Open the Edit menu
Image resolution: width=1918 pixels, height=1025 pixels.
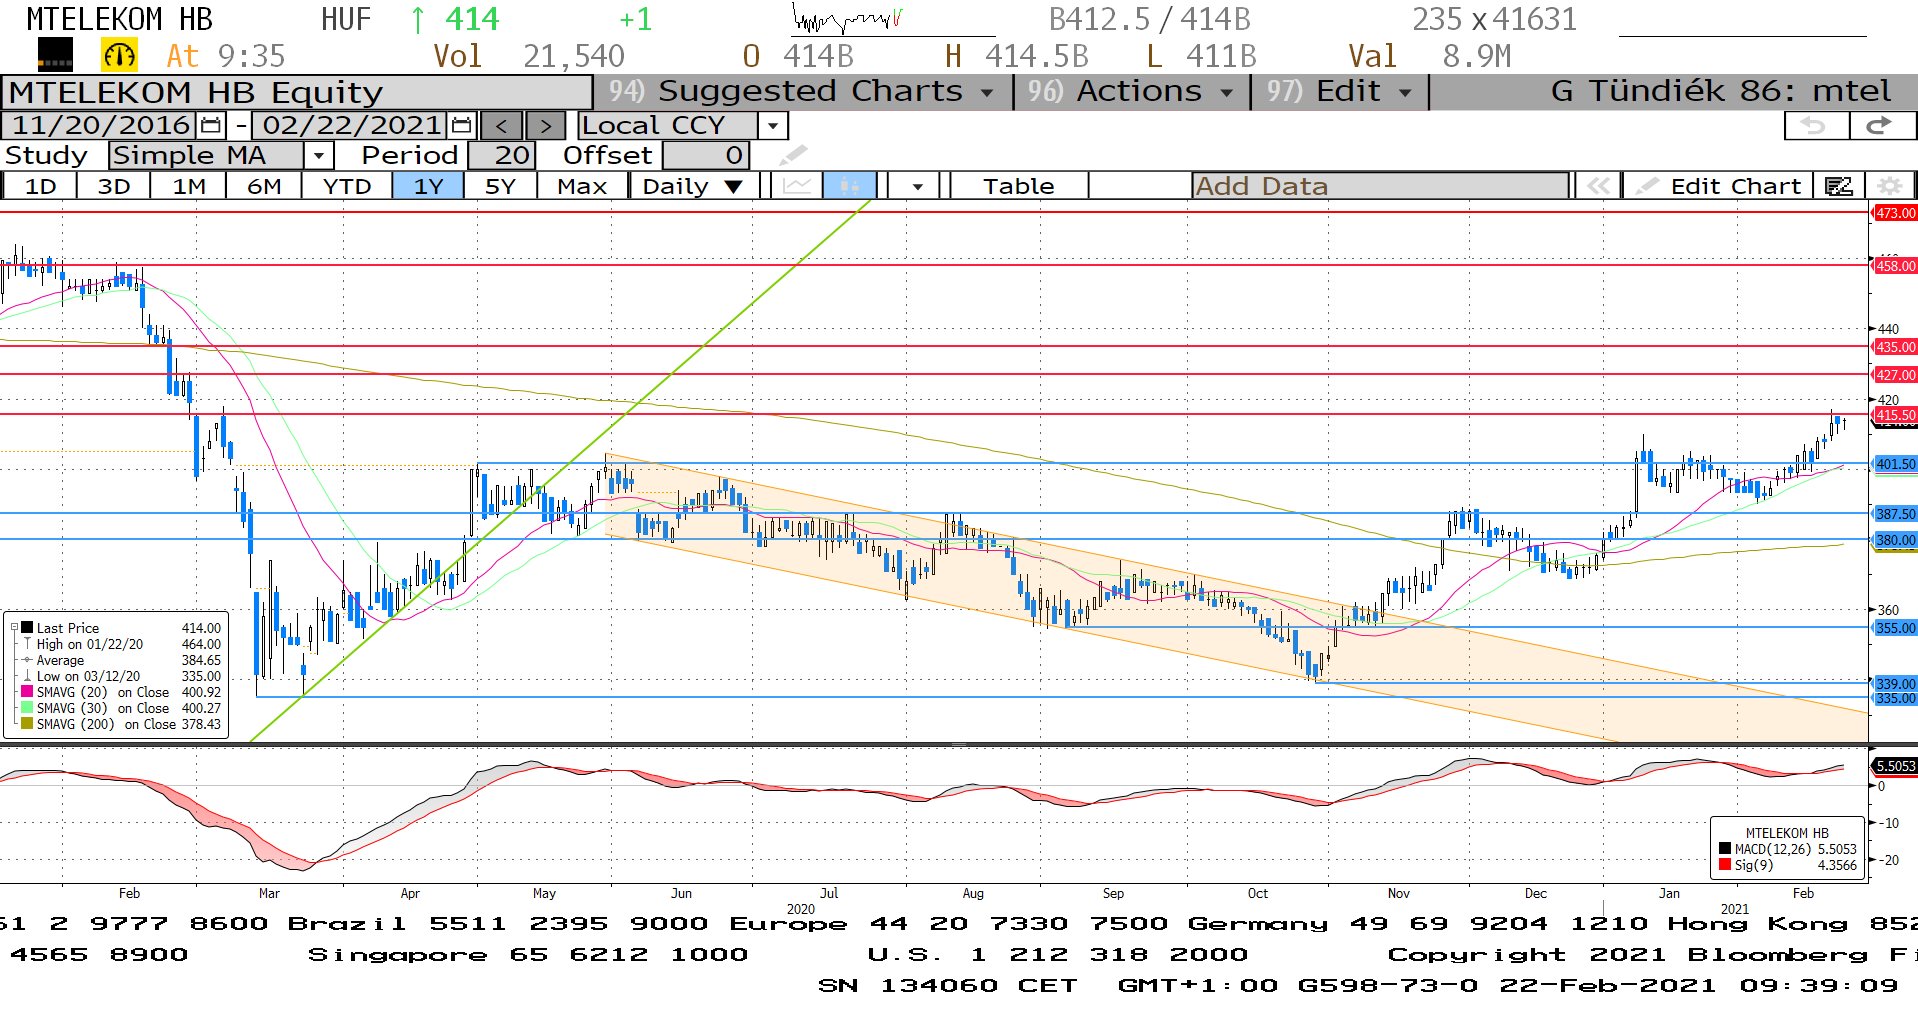coord(1340,92)
